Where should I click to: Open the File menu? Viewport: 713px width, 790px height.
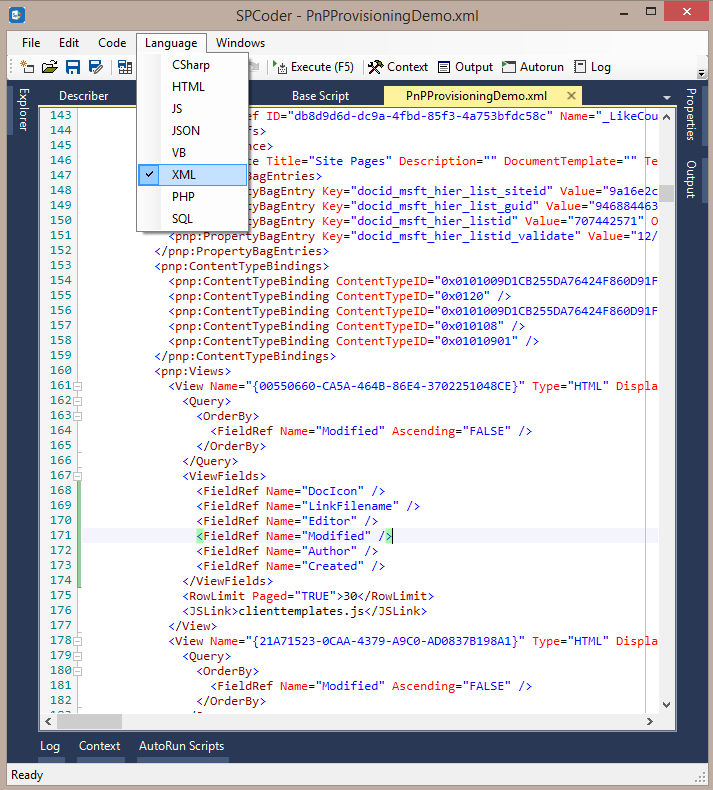pos(31,43)
